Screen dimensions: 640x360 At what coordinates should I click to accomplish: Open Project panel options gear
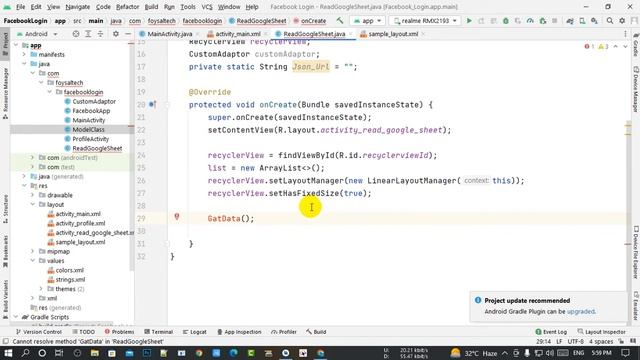click(x=116, y=34)
